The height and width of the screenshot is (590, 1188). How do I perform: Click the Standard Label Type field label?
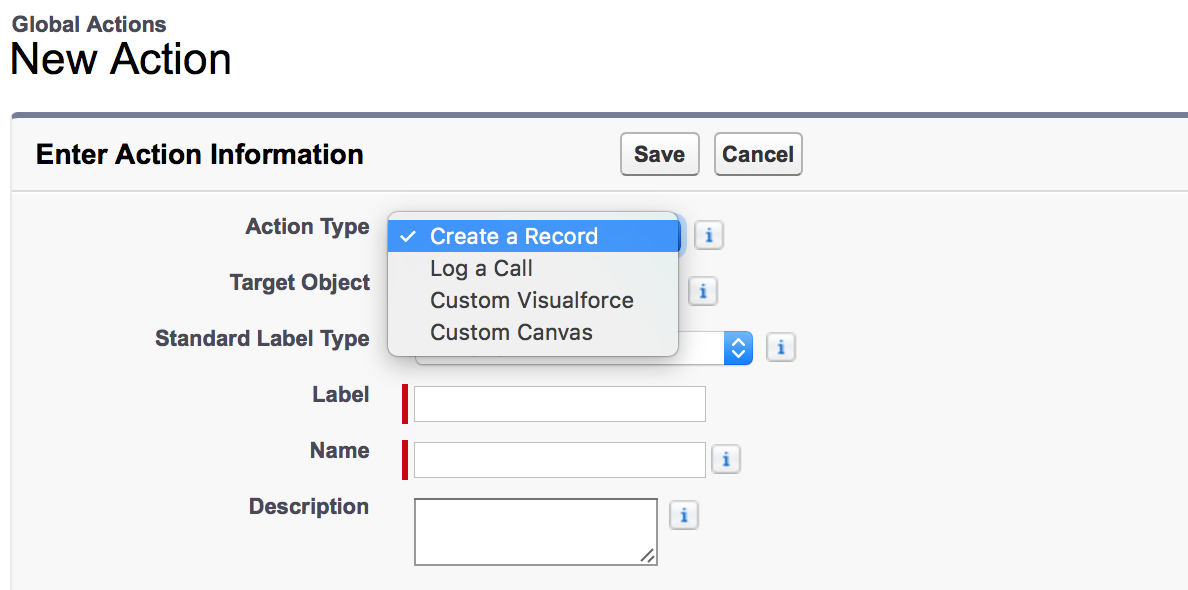click(262, 338)
